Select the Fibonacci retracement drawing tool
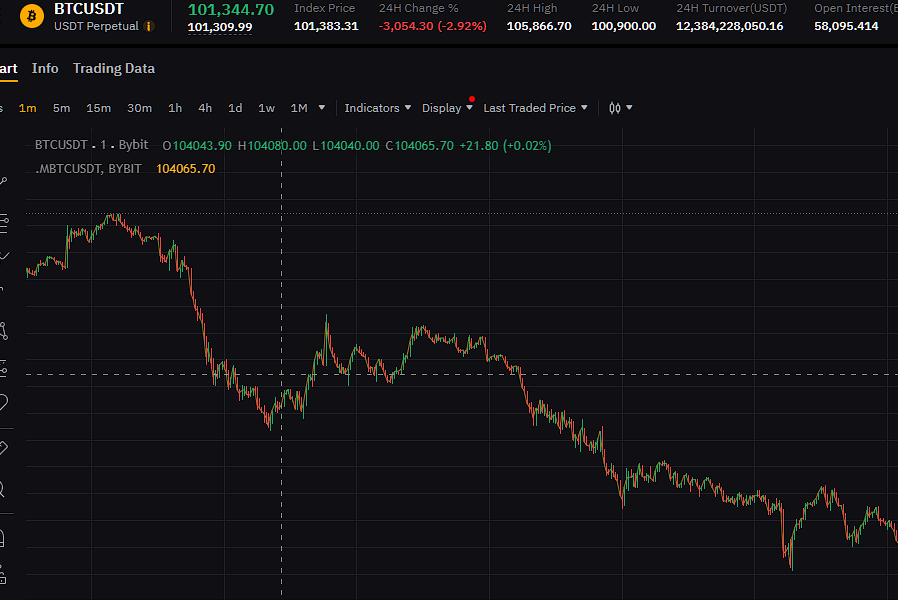 [x=3, y=224]
